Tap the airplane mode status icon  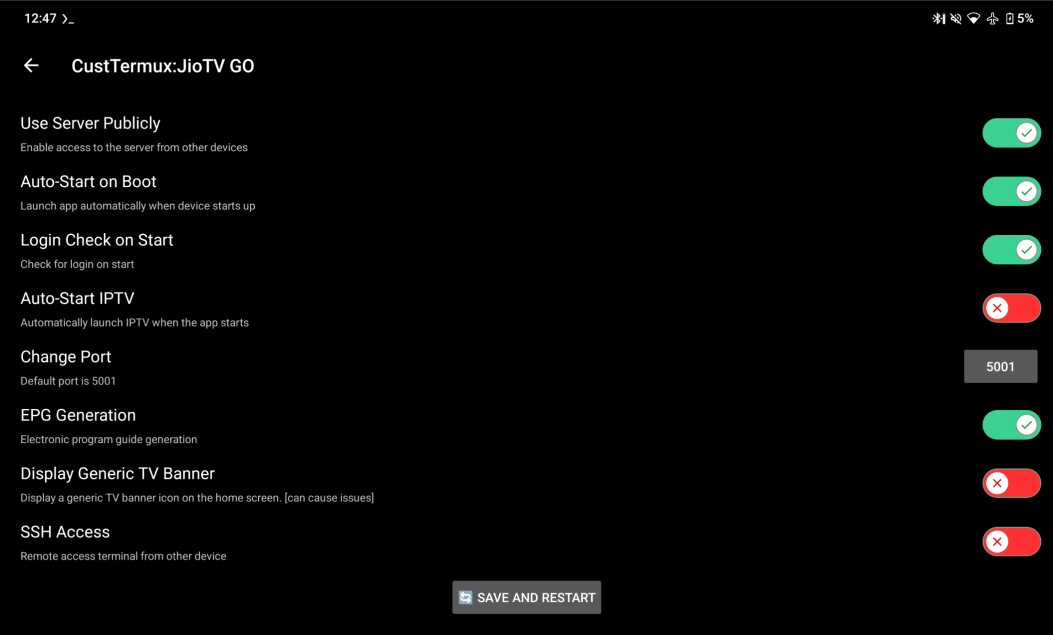pos(993,19)
